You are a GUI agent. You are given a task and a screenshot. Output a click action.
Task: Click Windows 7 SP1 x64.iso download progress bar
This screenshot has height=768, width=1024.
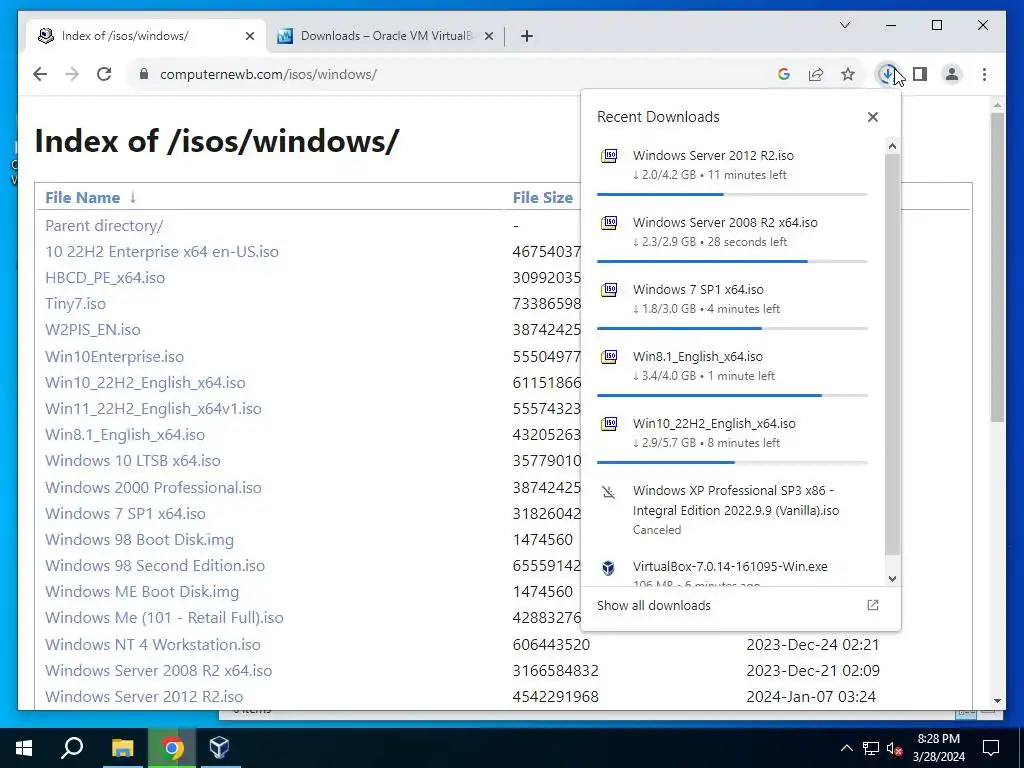click(732, 328)
